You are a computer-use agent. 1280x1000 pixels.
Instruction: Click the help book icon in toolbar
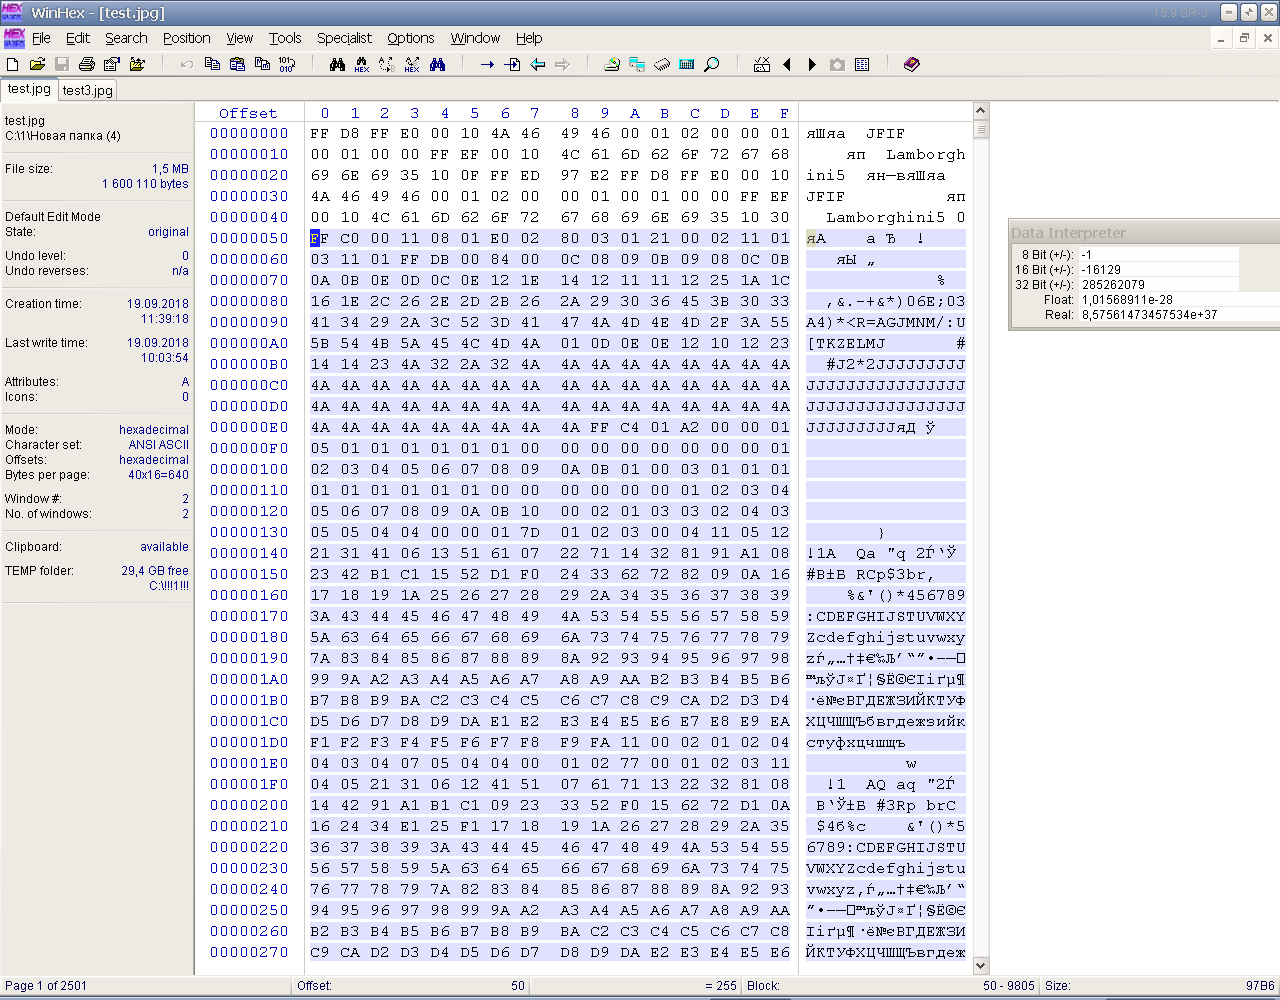pos(911,64)
